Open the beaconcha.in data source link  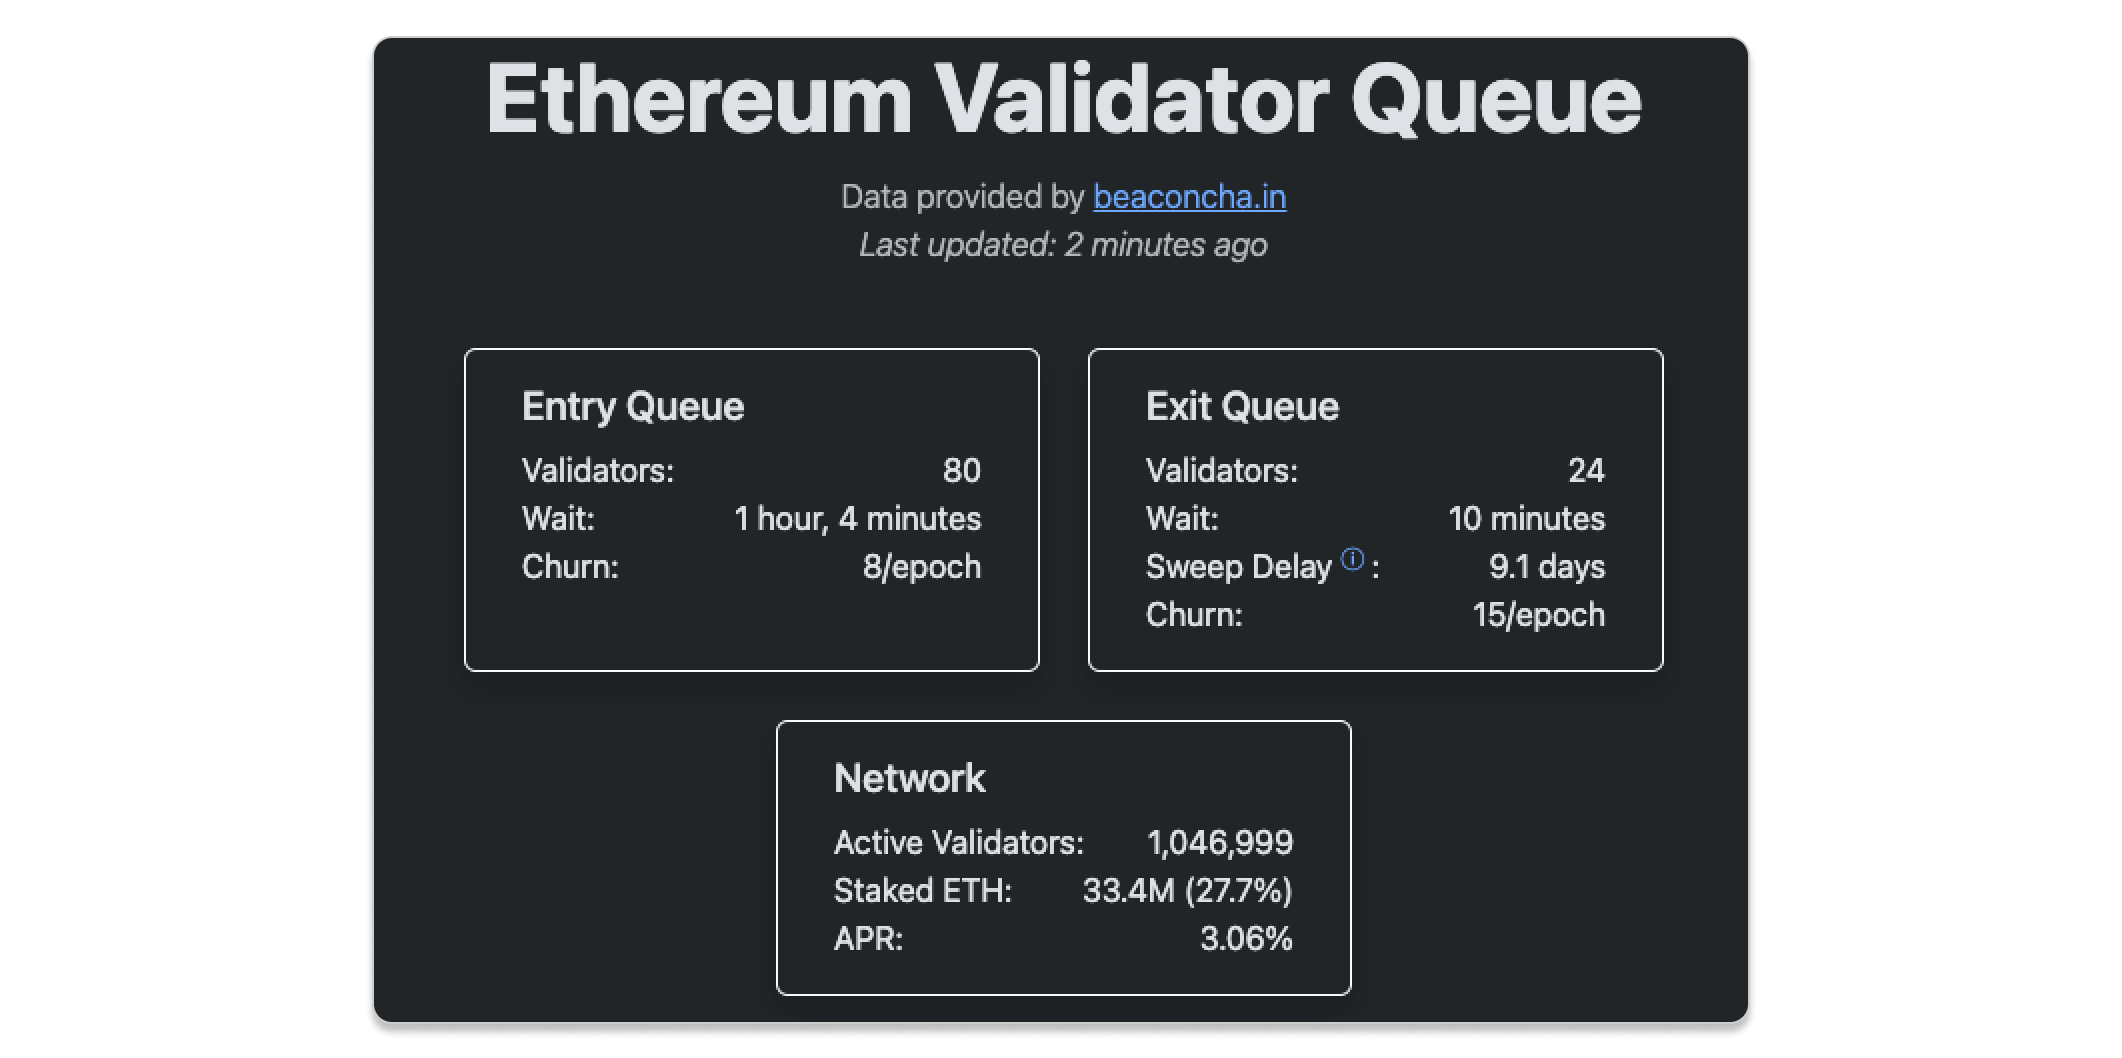point(1189,197)
